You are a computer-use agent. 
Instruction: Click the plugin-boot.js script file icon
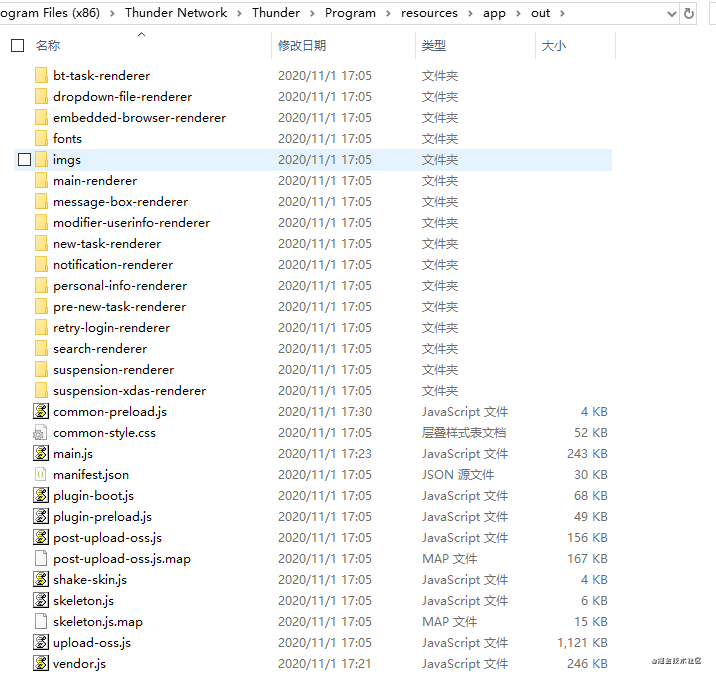coord(41,495)
